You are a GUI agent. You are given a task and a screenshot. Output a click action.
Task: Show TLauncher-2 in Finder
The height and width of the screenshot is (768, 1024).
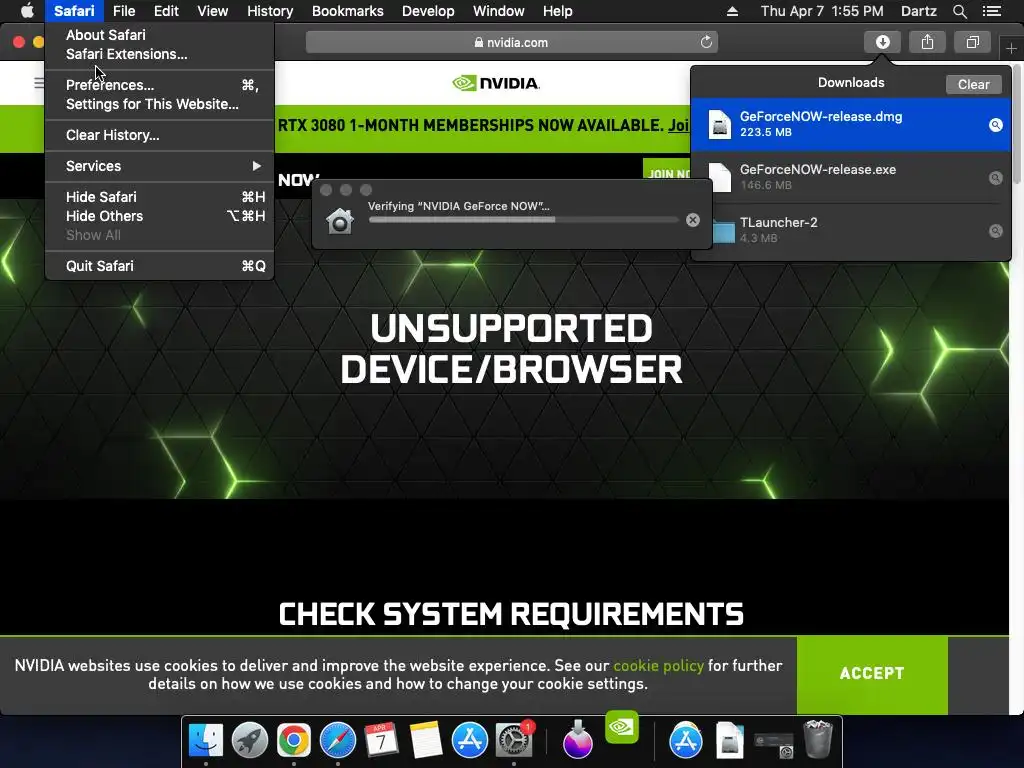(995, 231)
